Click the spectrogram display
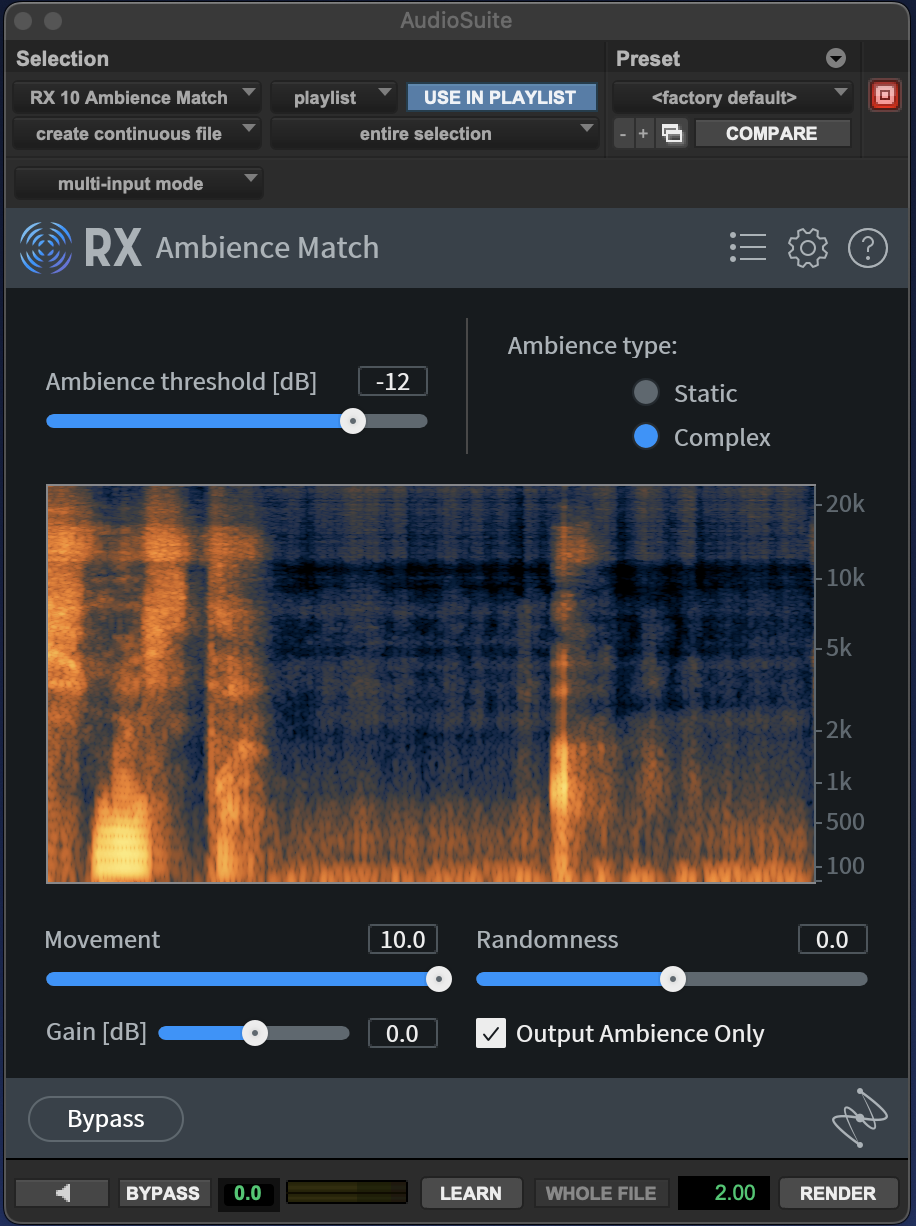 click(x=431, y=684)
